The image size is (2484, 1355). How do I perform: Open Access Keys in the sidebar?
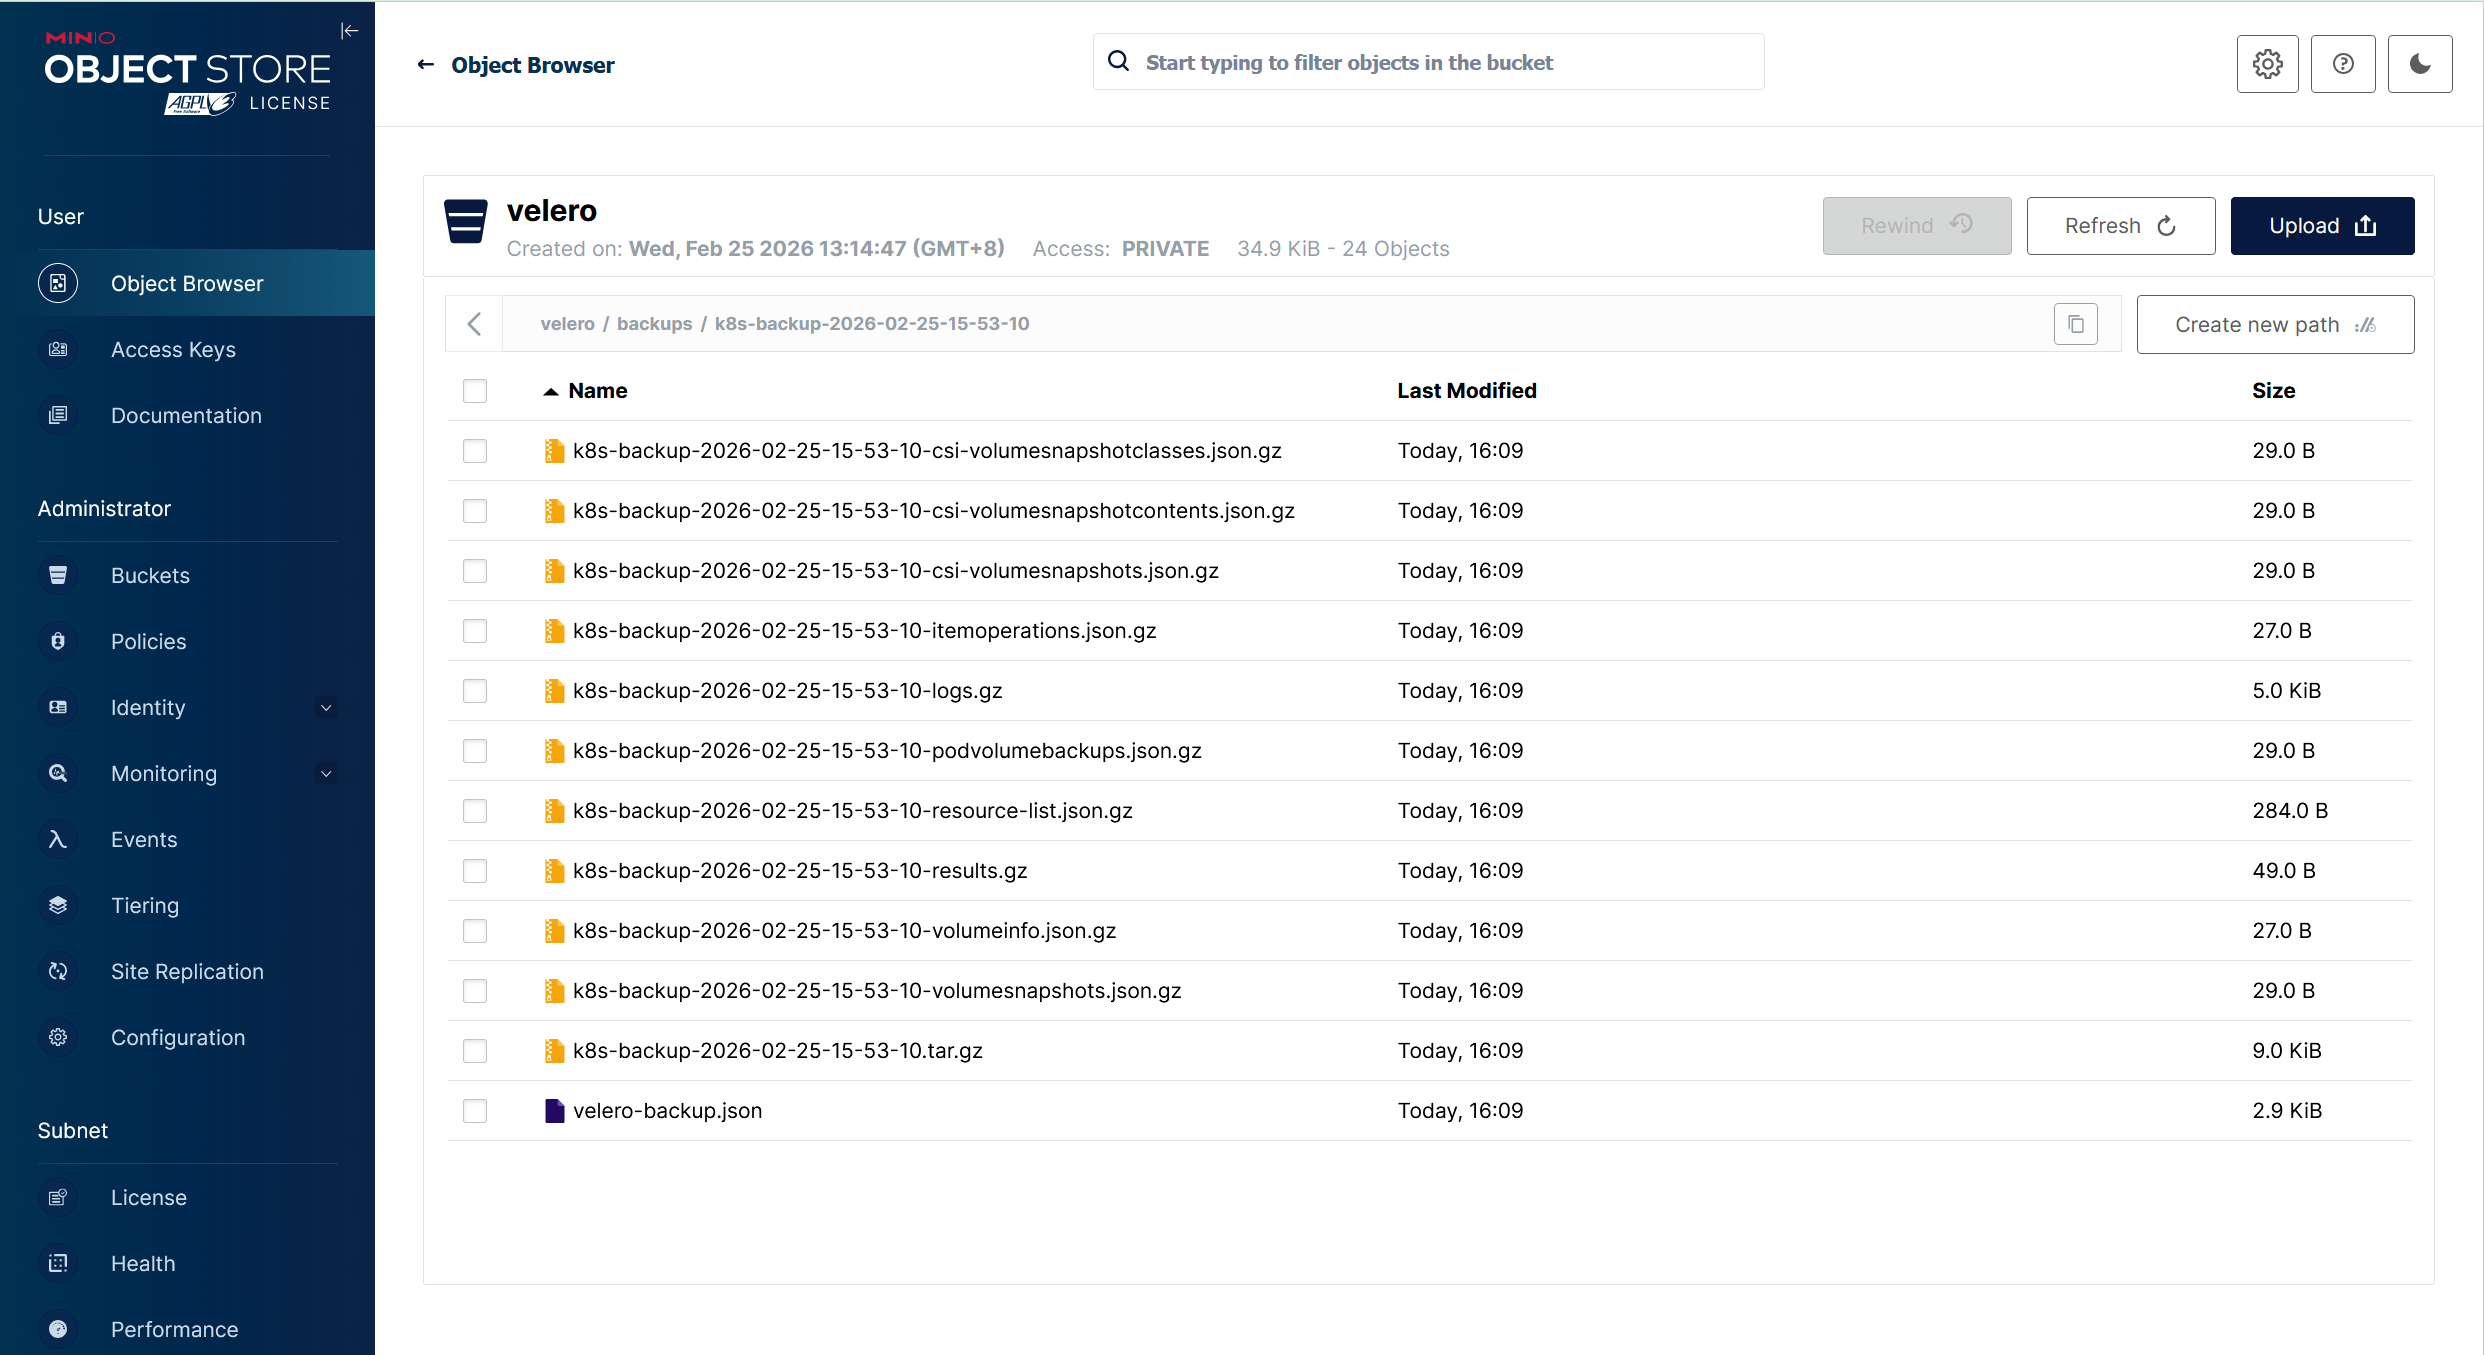(173, 350)
